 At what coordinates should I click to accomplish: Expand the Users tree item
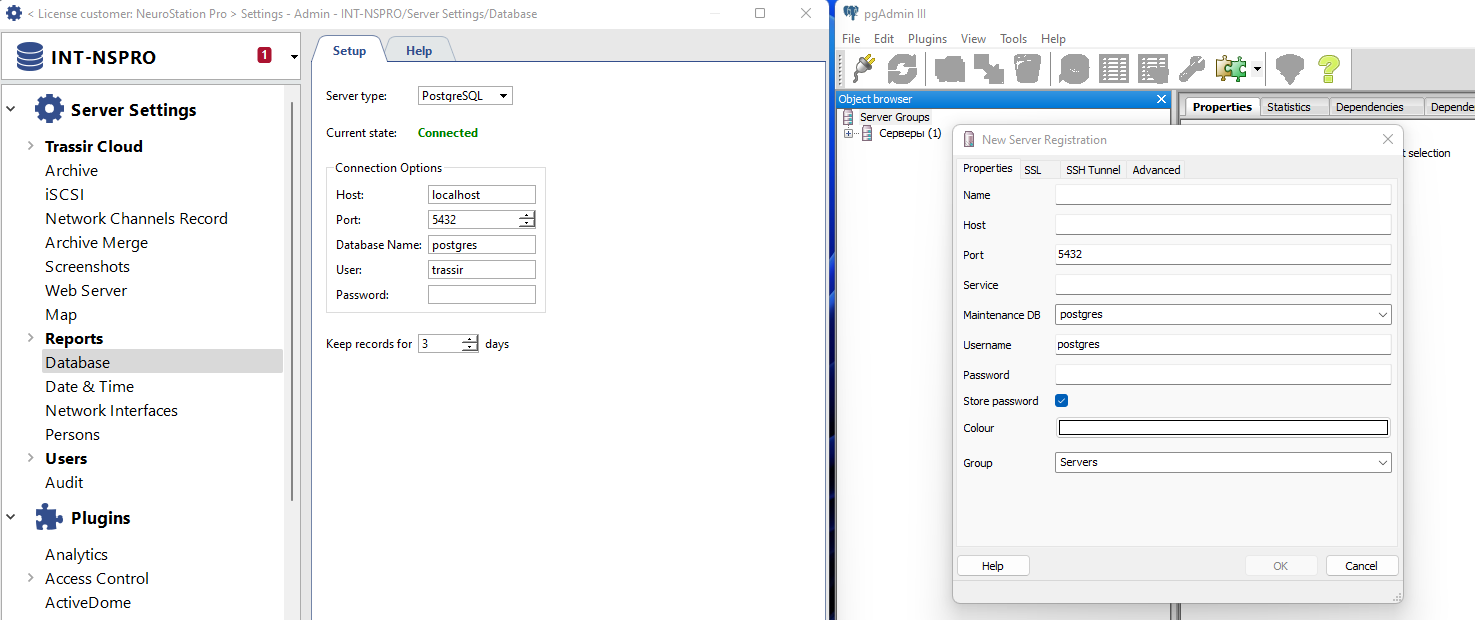pos(31,458)
